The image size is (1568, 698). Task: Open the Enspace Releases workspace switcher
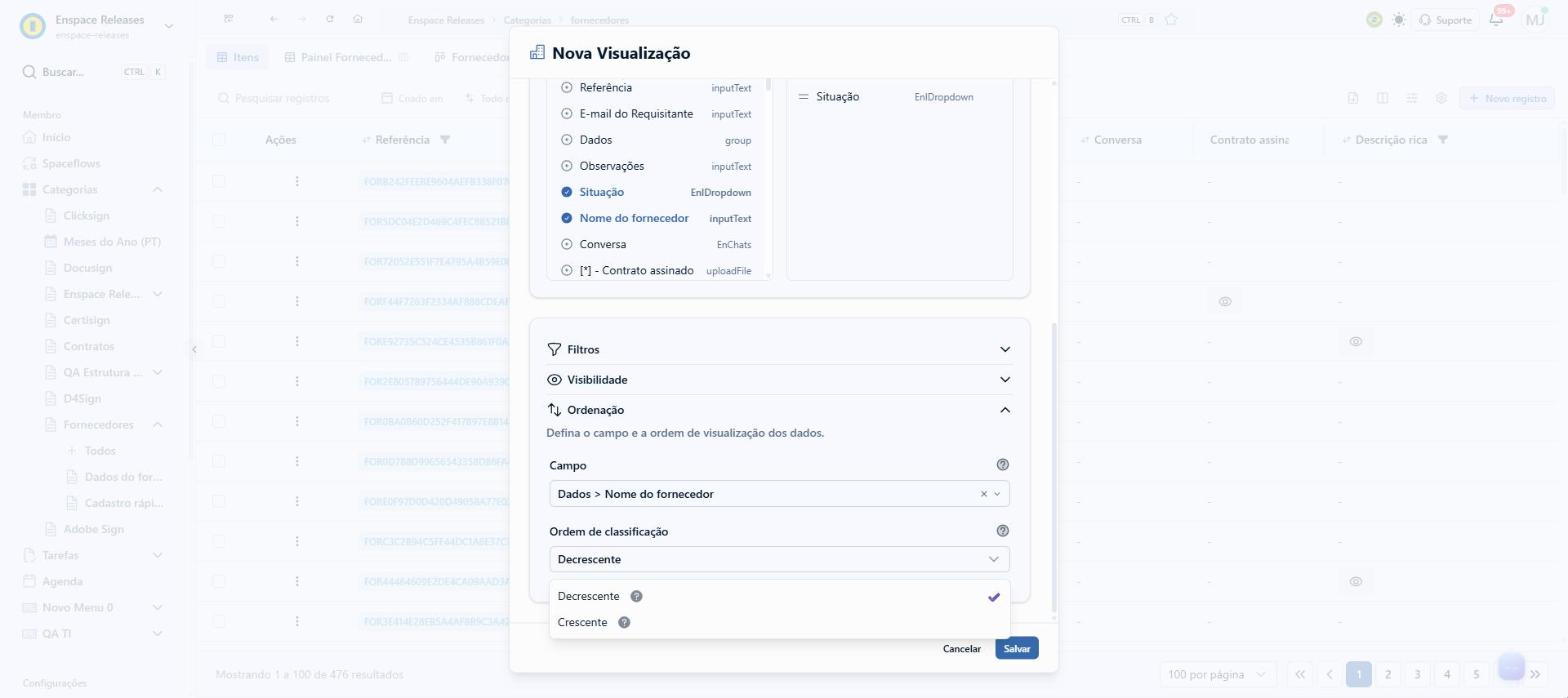tap(97, 26)
